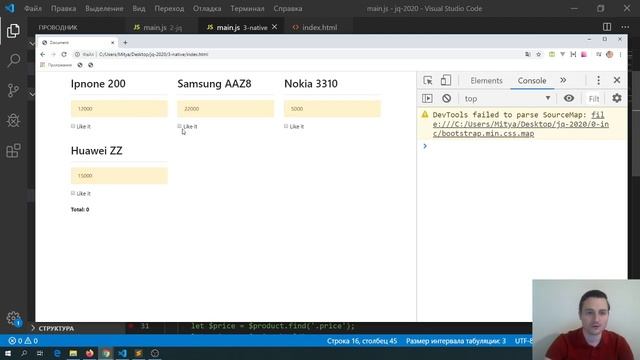Screen dimensions: 640x360
Task: Open DevTools customize three-dot menu
Action: [598, 80]
